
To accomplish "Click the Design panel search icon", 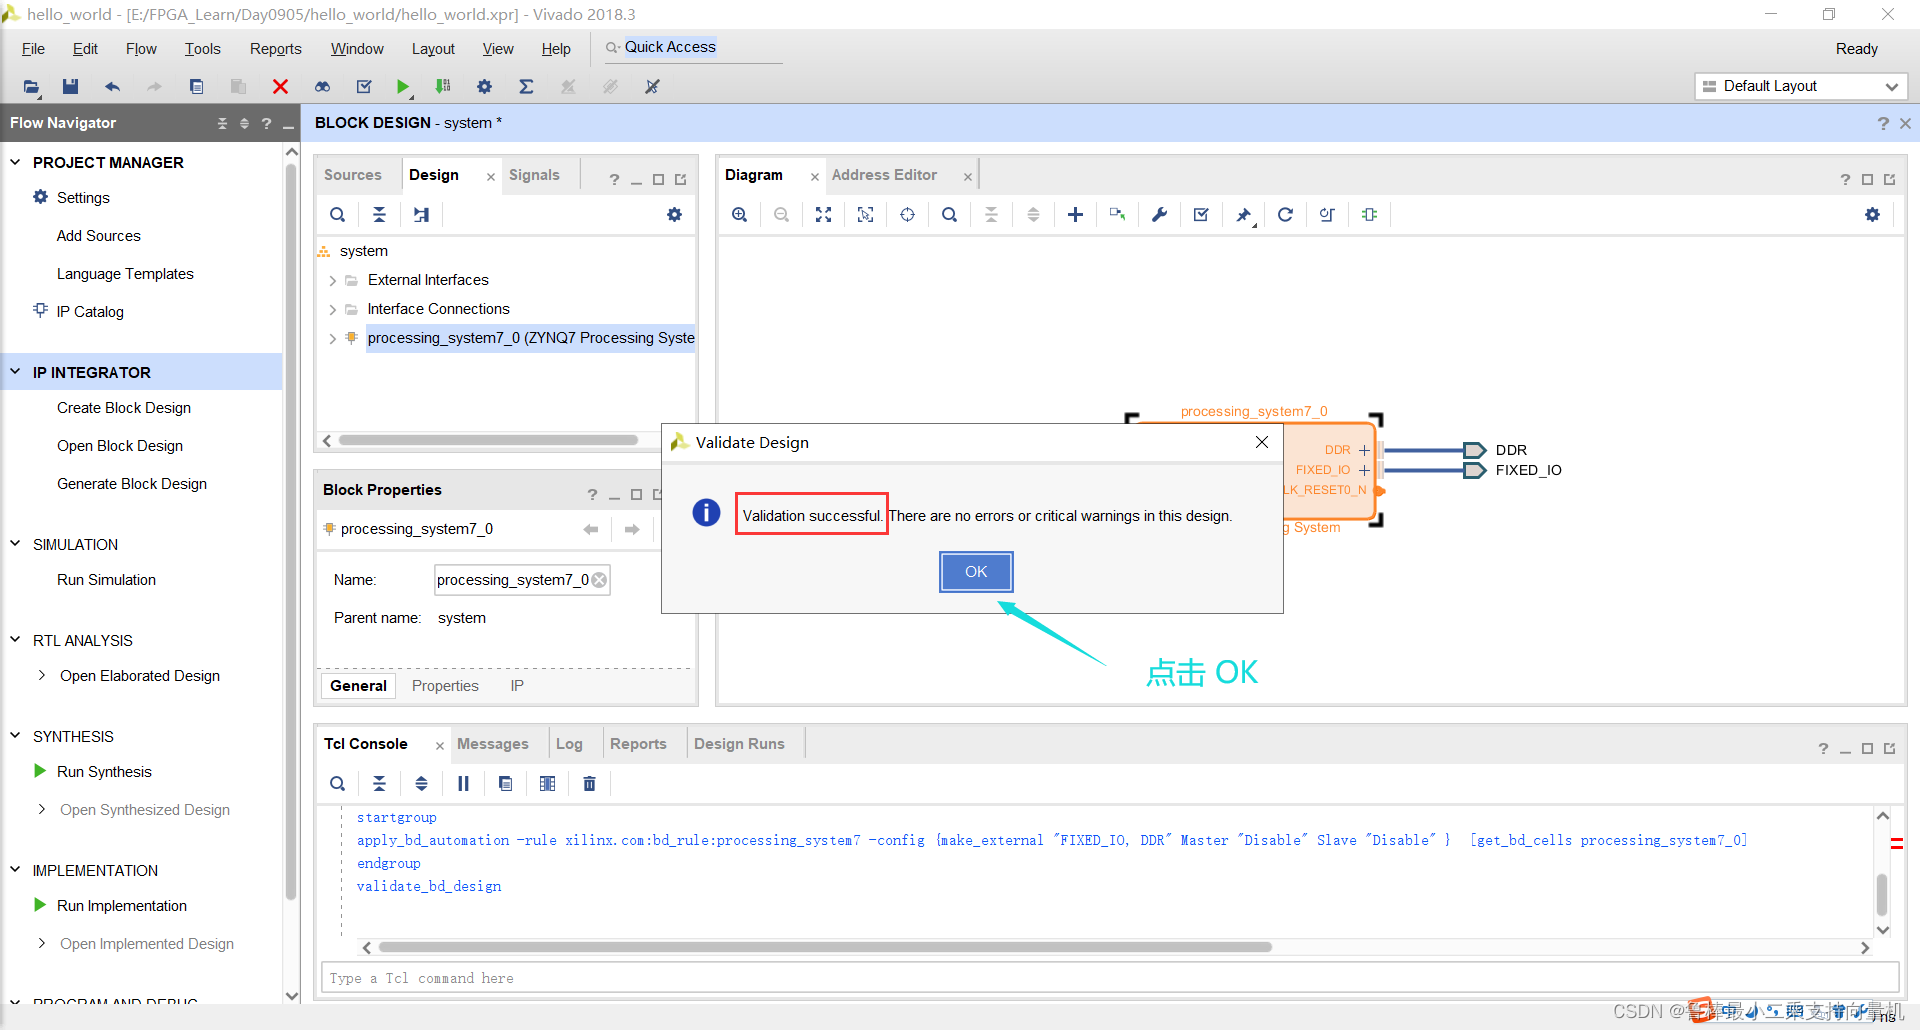I will tap(338, 215).
